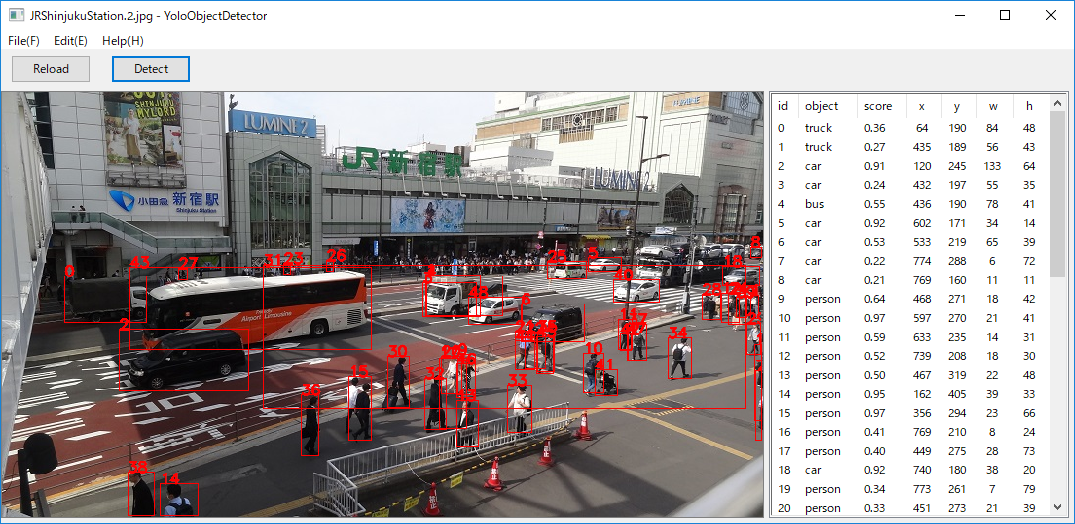Click the YoloObjectDetector title bar app icon
The height and width of the screenshot is (524, 1075).
point(16,15)
